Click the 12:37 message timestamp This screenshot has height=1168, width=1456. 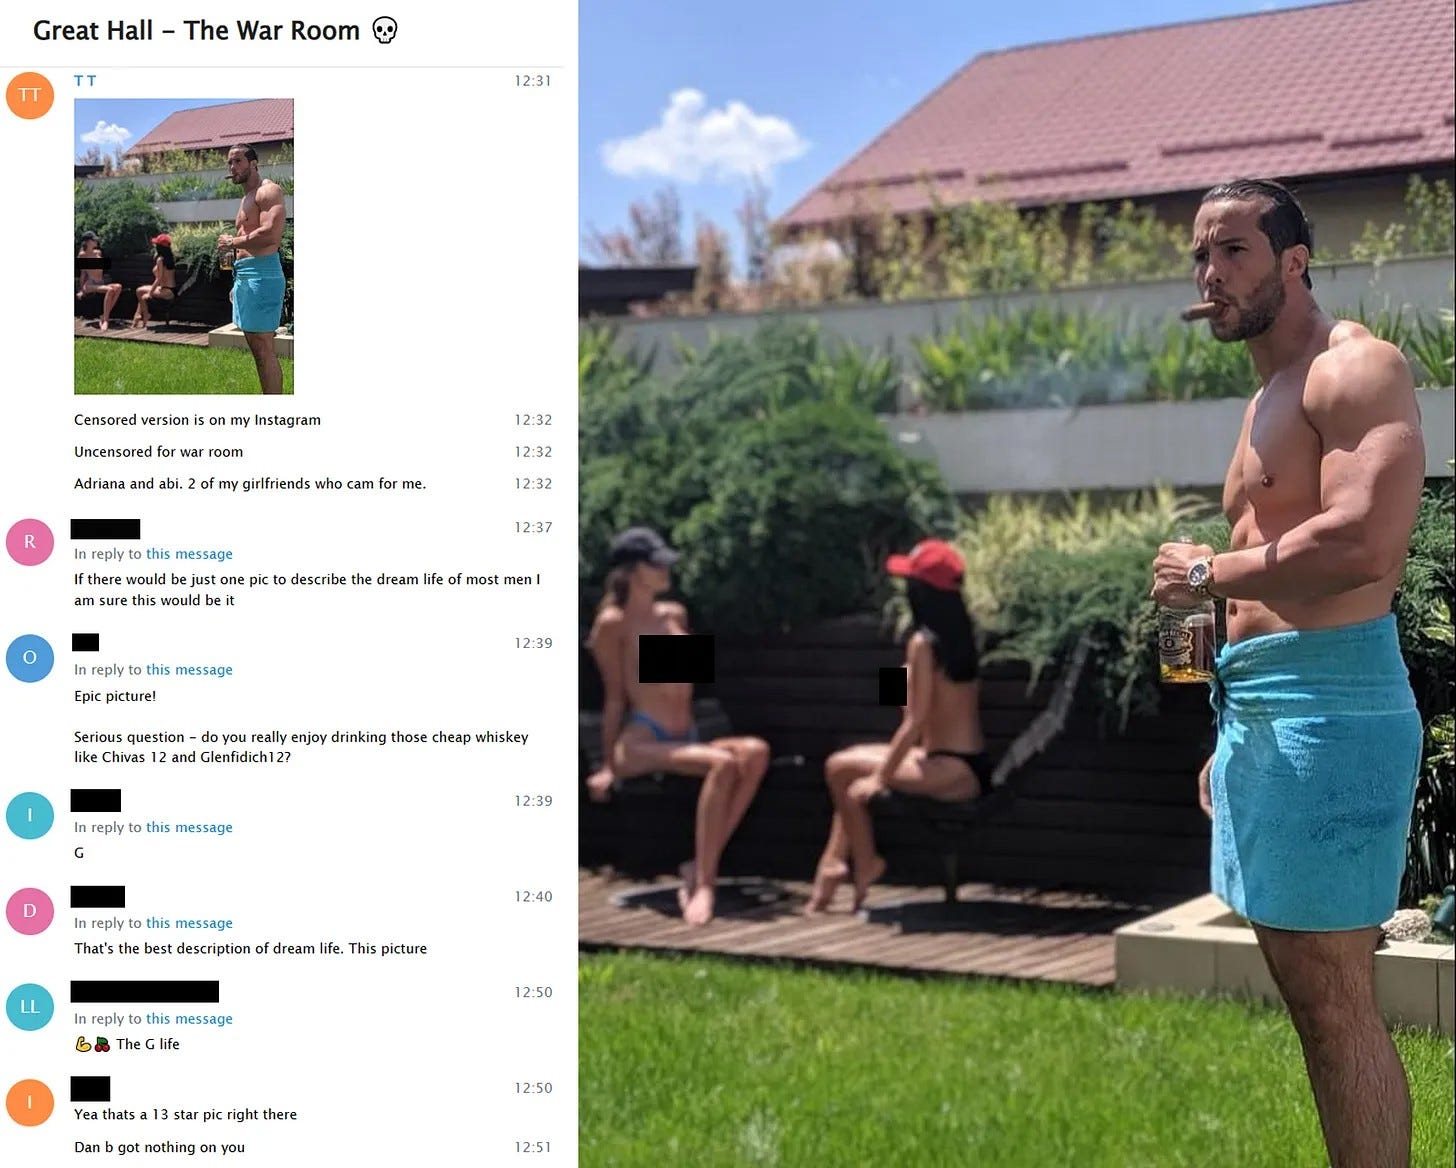click(x=533, y=527)
